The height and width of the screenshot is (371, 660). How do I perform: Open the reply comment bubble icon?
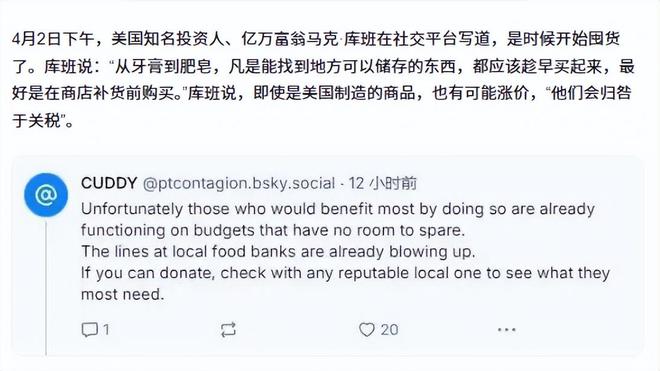[89, 330]
